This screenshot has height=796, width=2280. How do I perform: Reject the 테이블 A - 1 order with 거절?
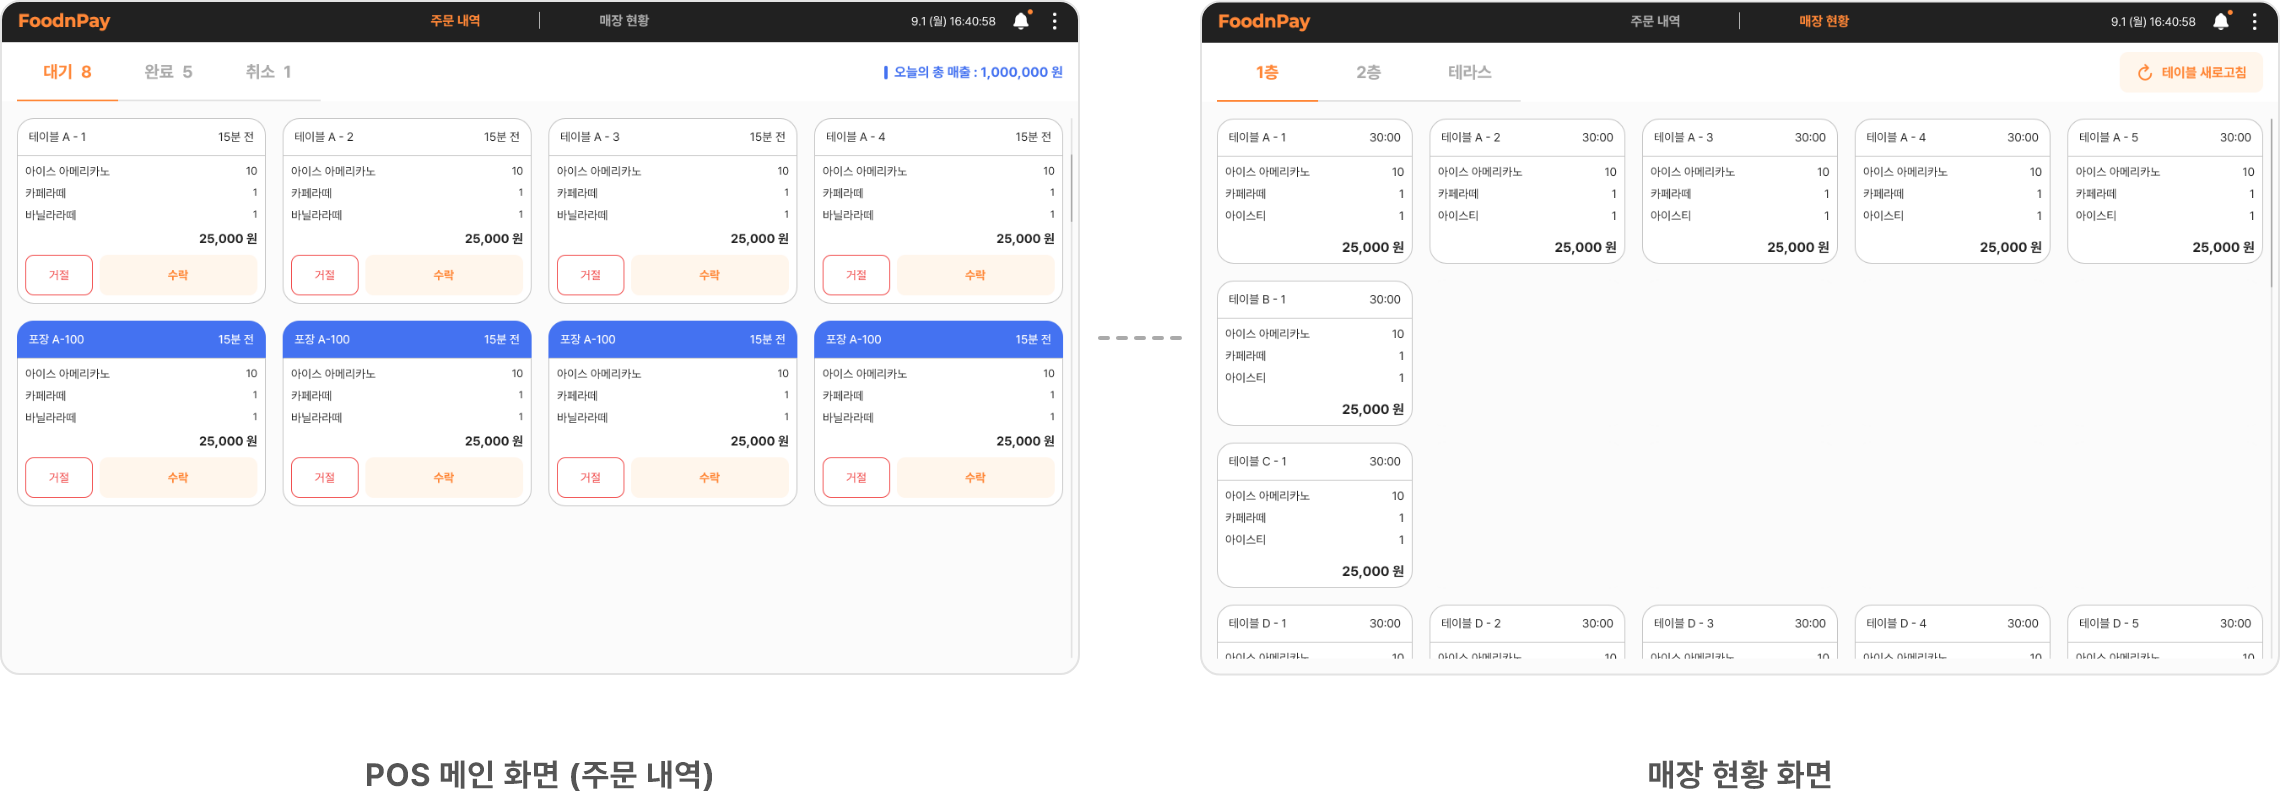pos(59,275)
